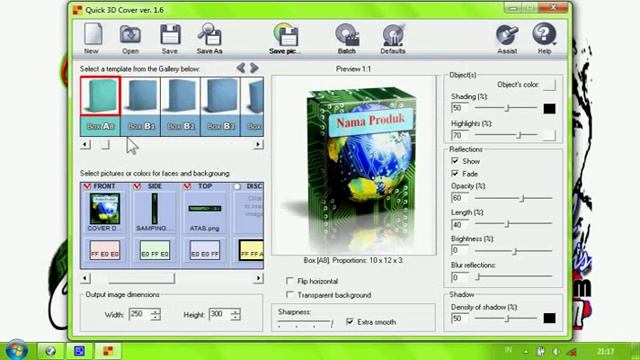
Task: Pick the FF E0 E0 pink color swatch
Action: [x=105, y=250]
